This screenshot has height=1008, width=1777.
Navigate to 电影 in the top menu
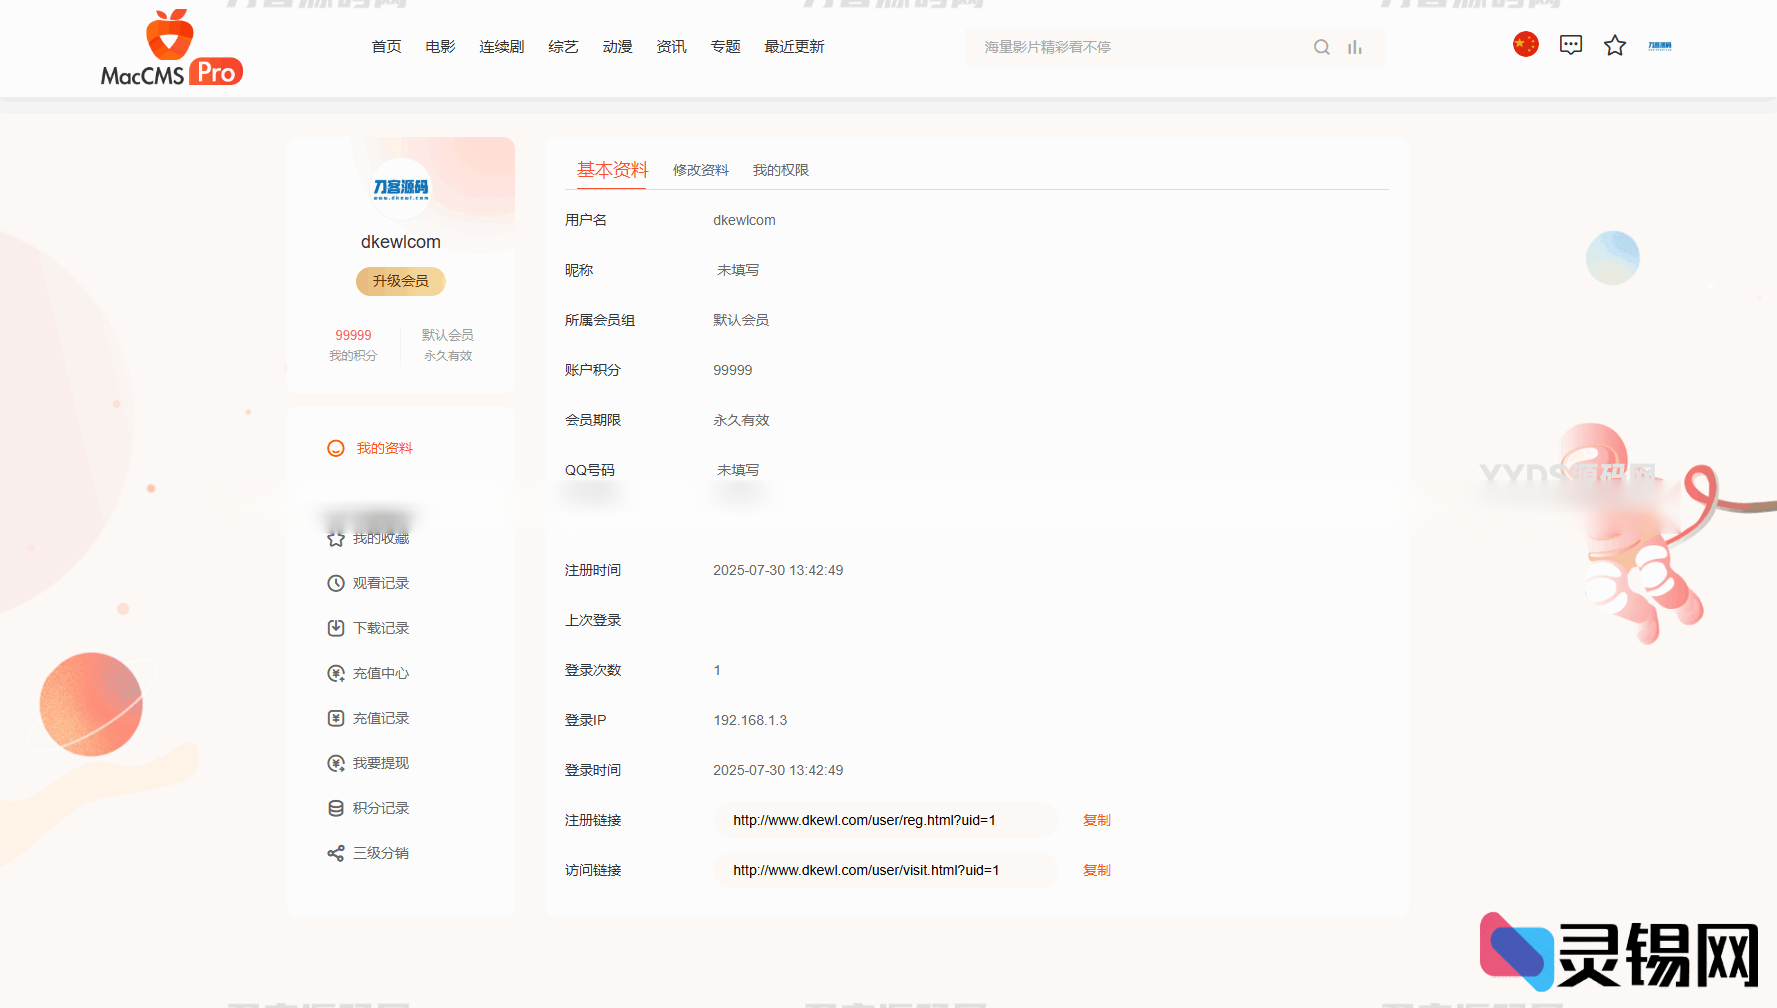click(x=439, y=46)
